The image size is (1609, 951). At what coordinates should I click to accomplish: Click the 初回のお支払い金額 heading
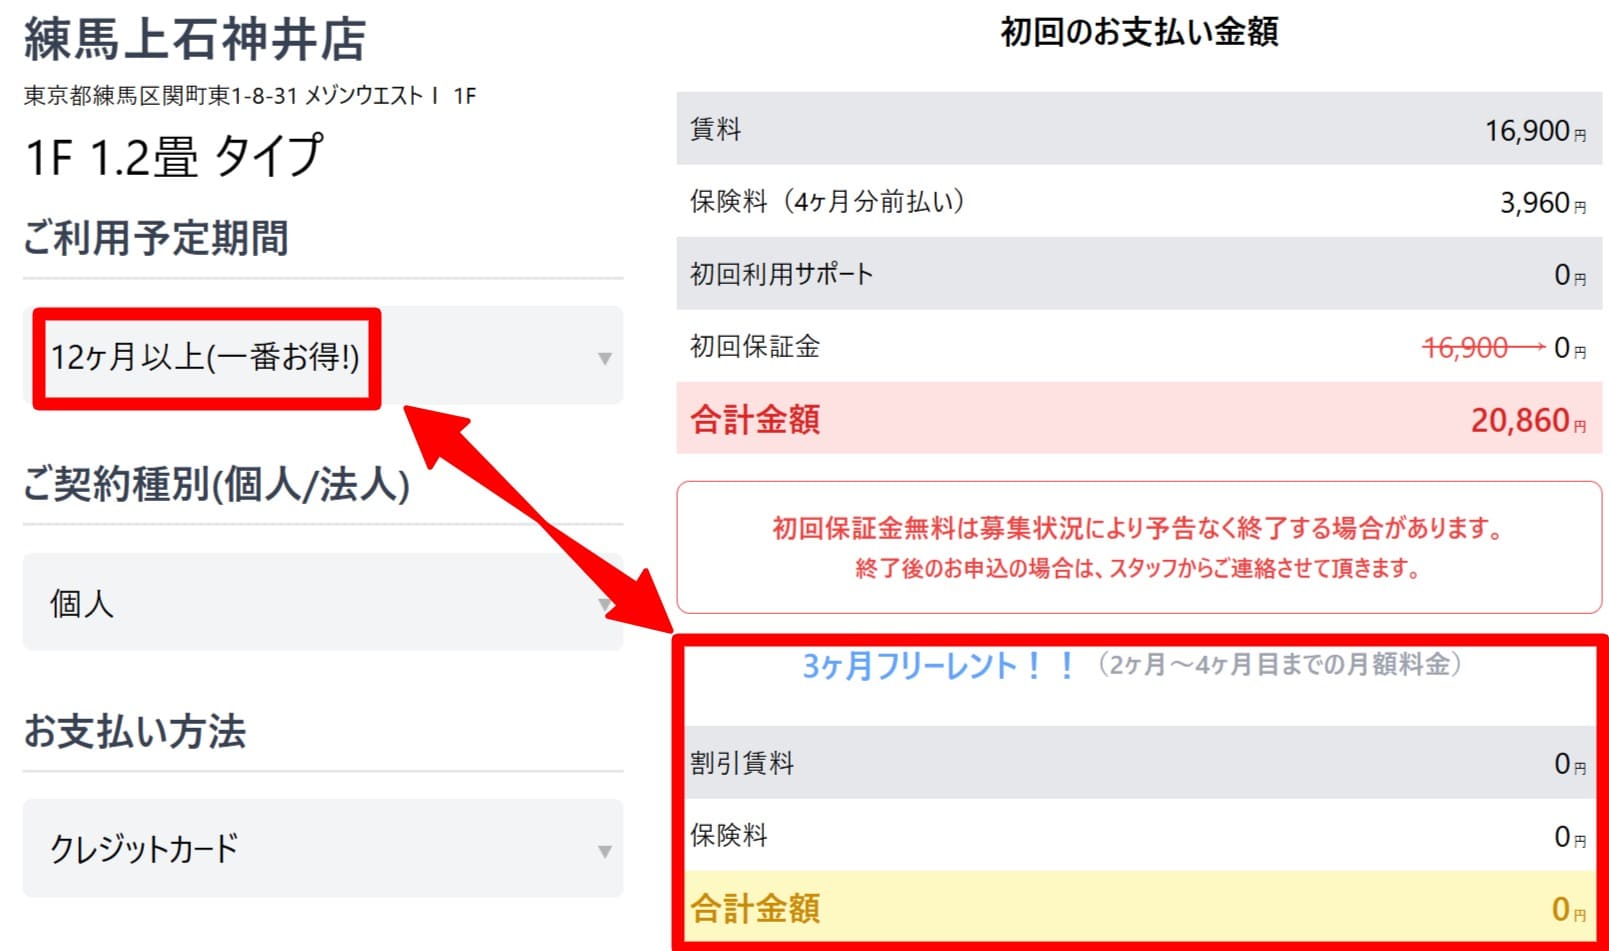tap(1139, 32)
